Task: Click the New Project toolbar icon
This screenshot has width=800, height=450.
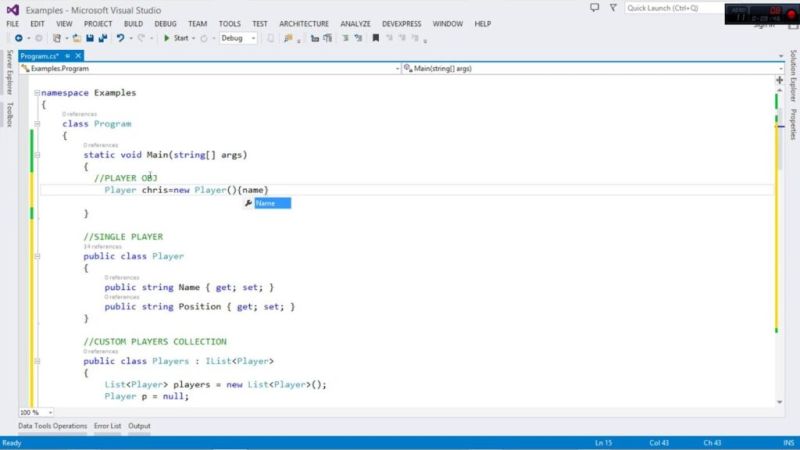Action: (57, 38)
